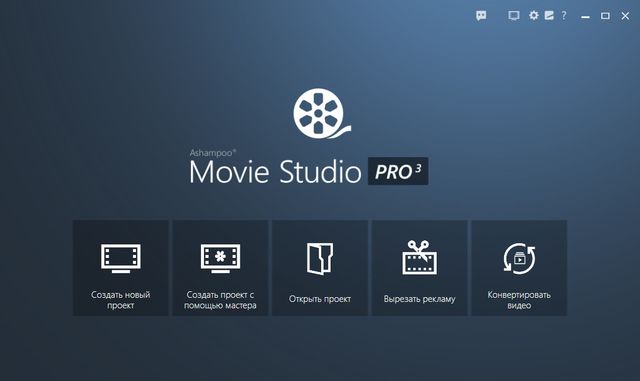Select the 'Создать проект с помощью мастера' label
The width and height of the screenshot is (640, 381).
coord(220,300)
